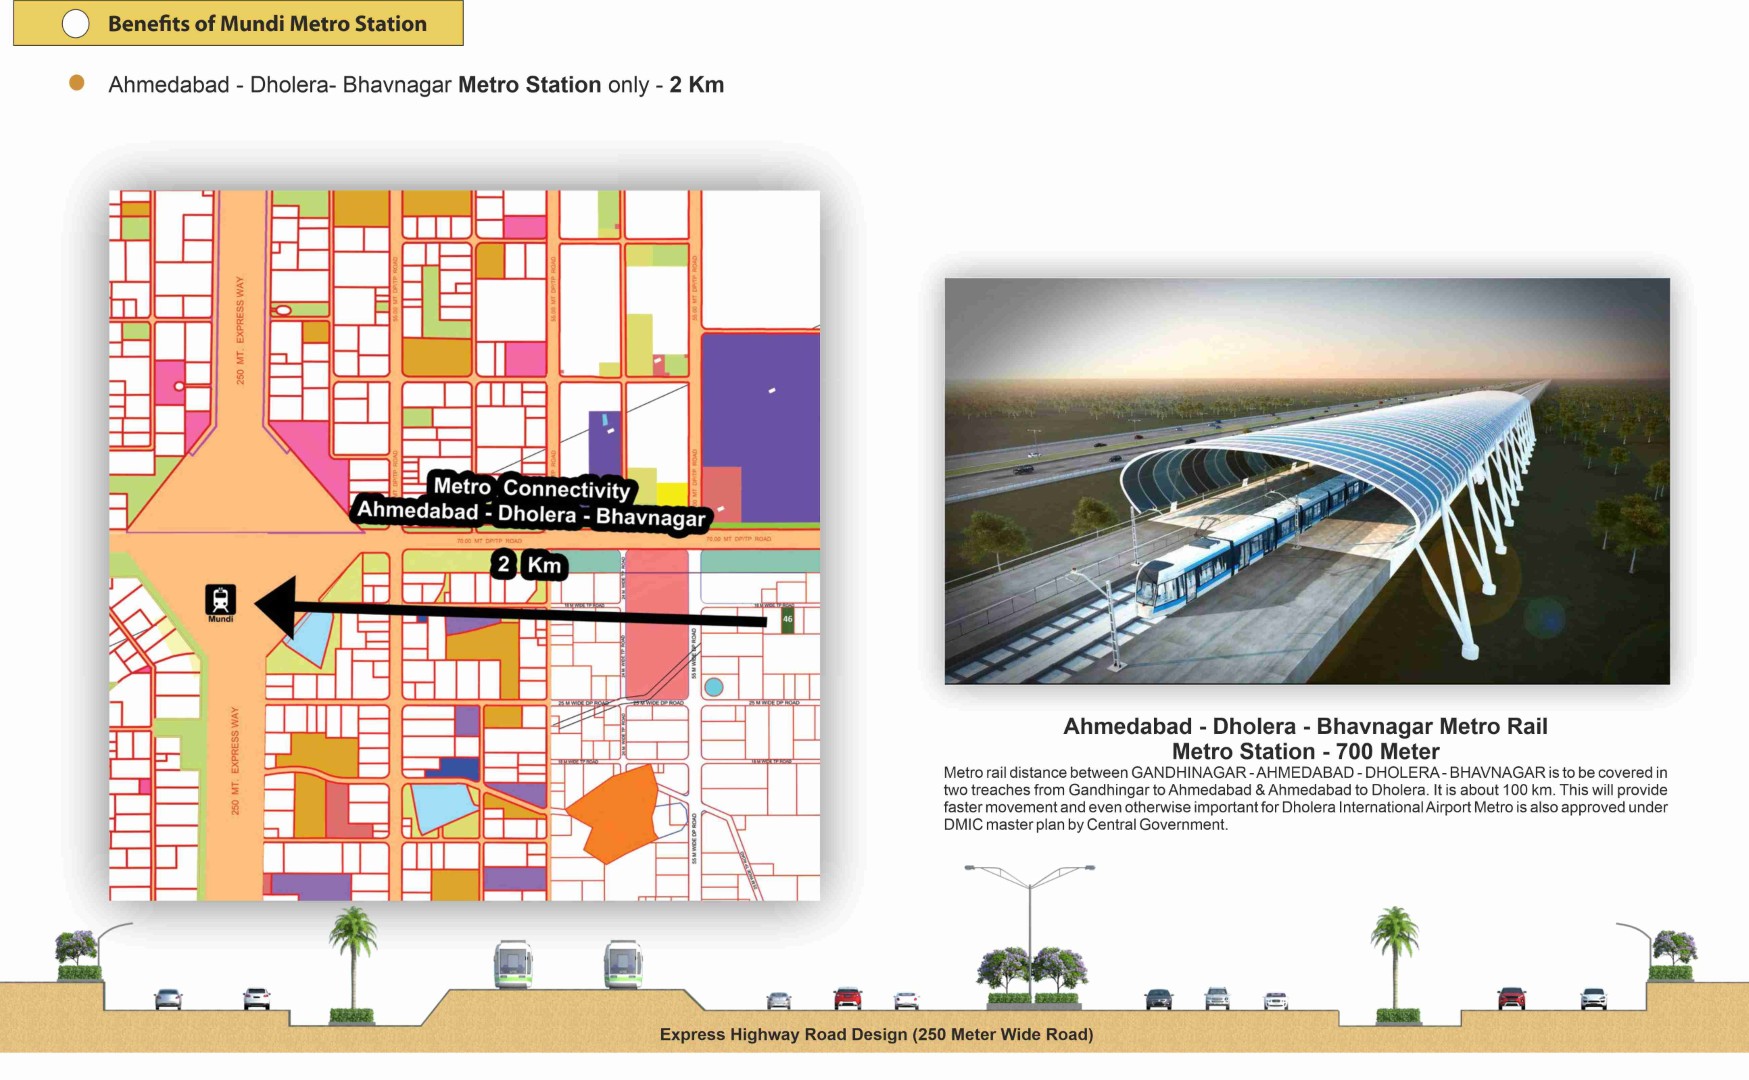Click the red car left of the central median
The image size is (1749, 1080).
(847, 997)
